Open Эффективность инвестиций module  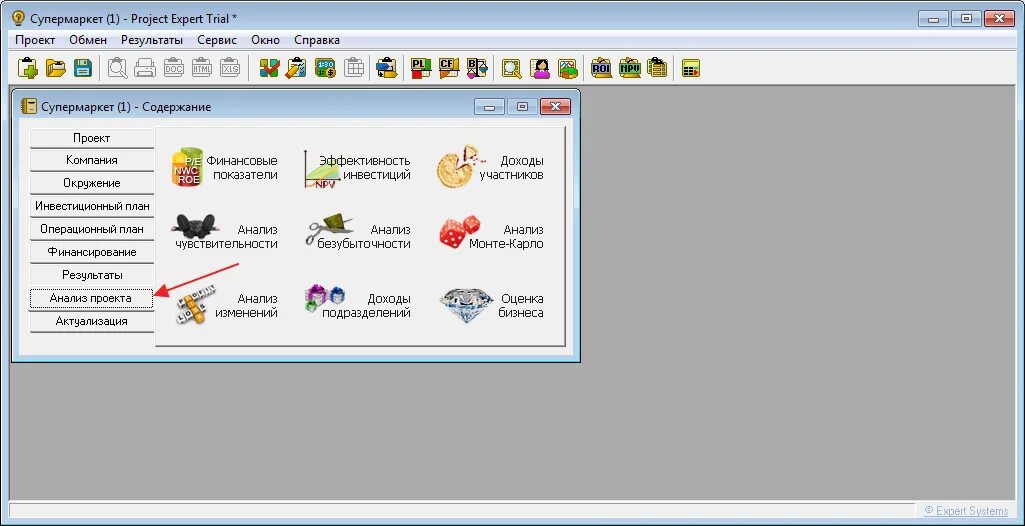(357, 168)
